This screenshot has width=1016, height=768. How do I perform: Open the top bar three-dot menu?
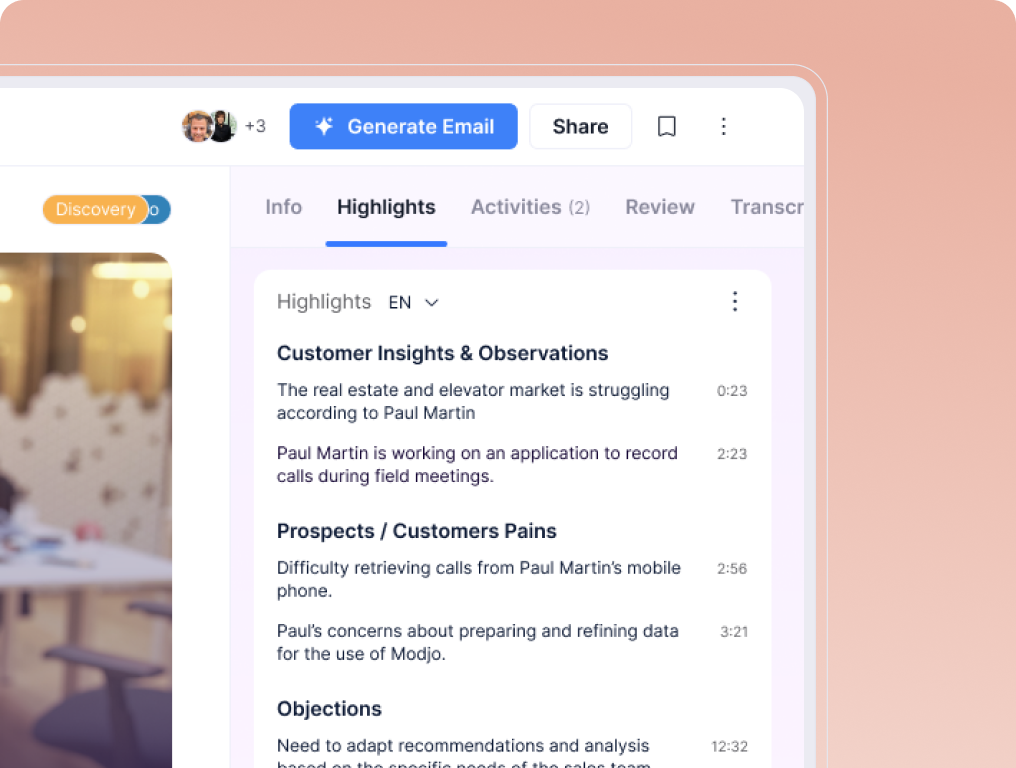723,126
